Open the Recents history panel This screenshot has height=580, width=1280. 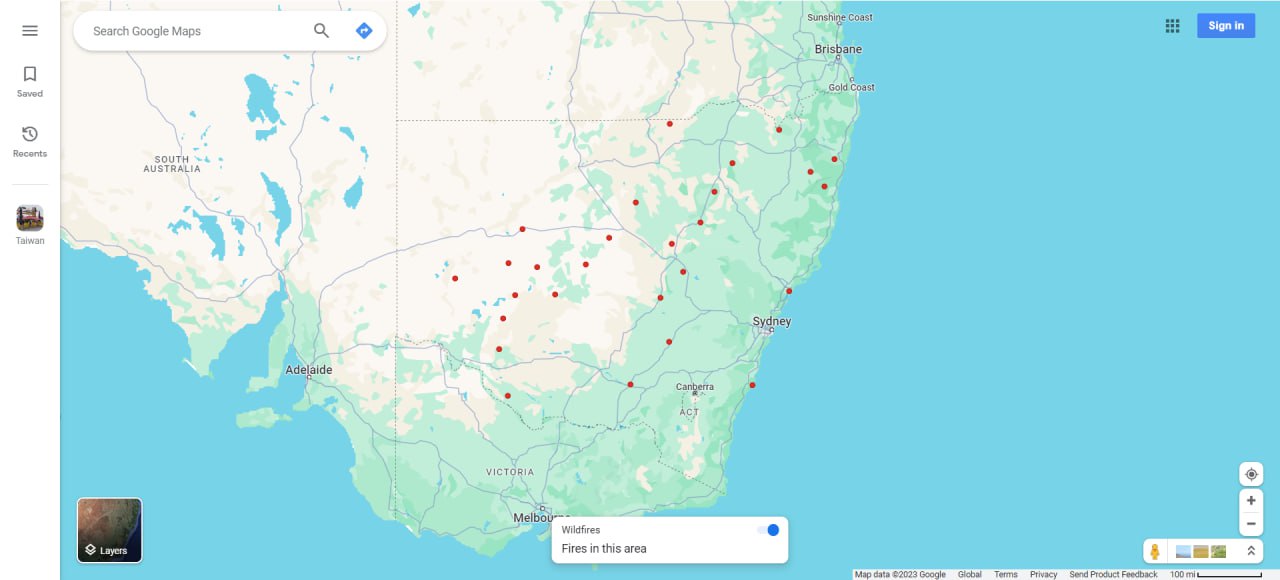point(30,141)
